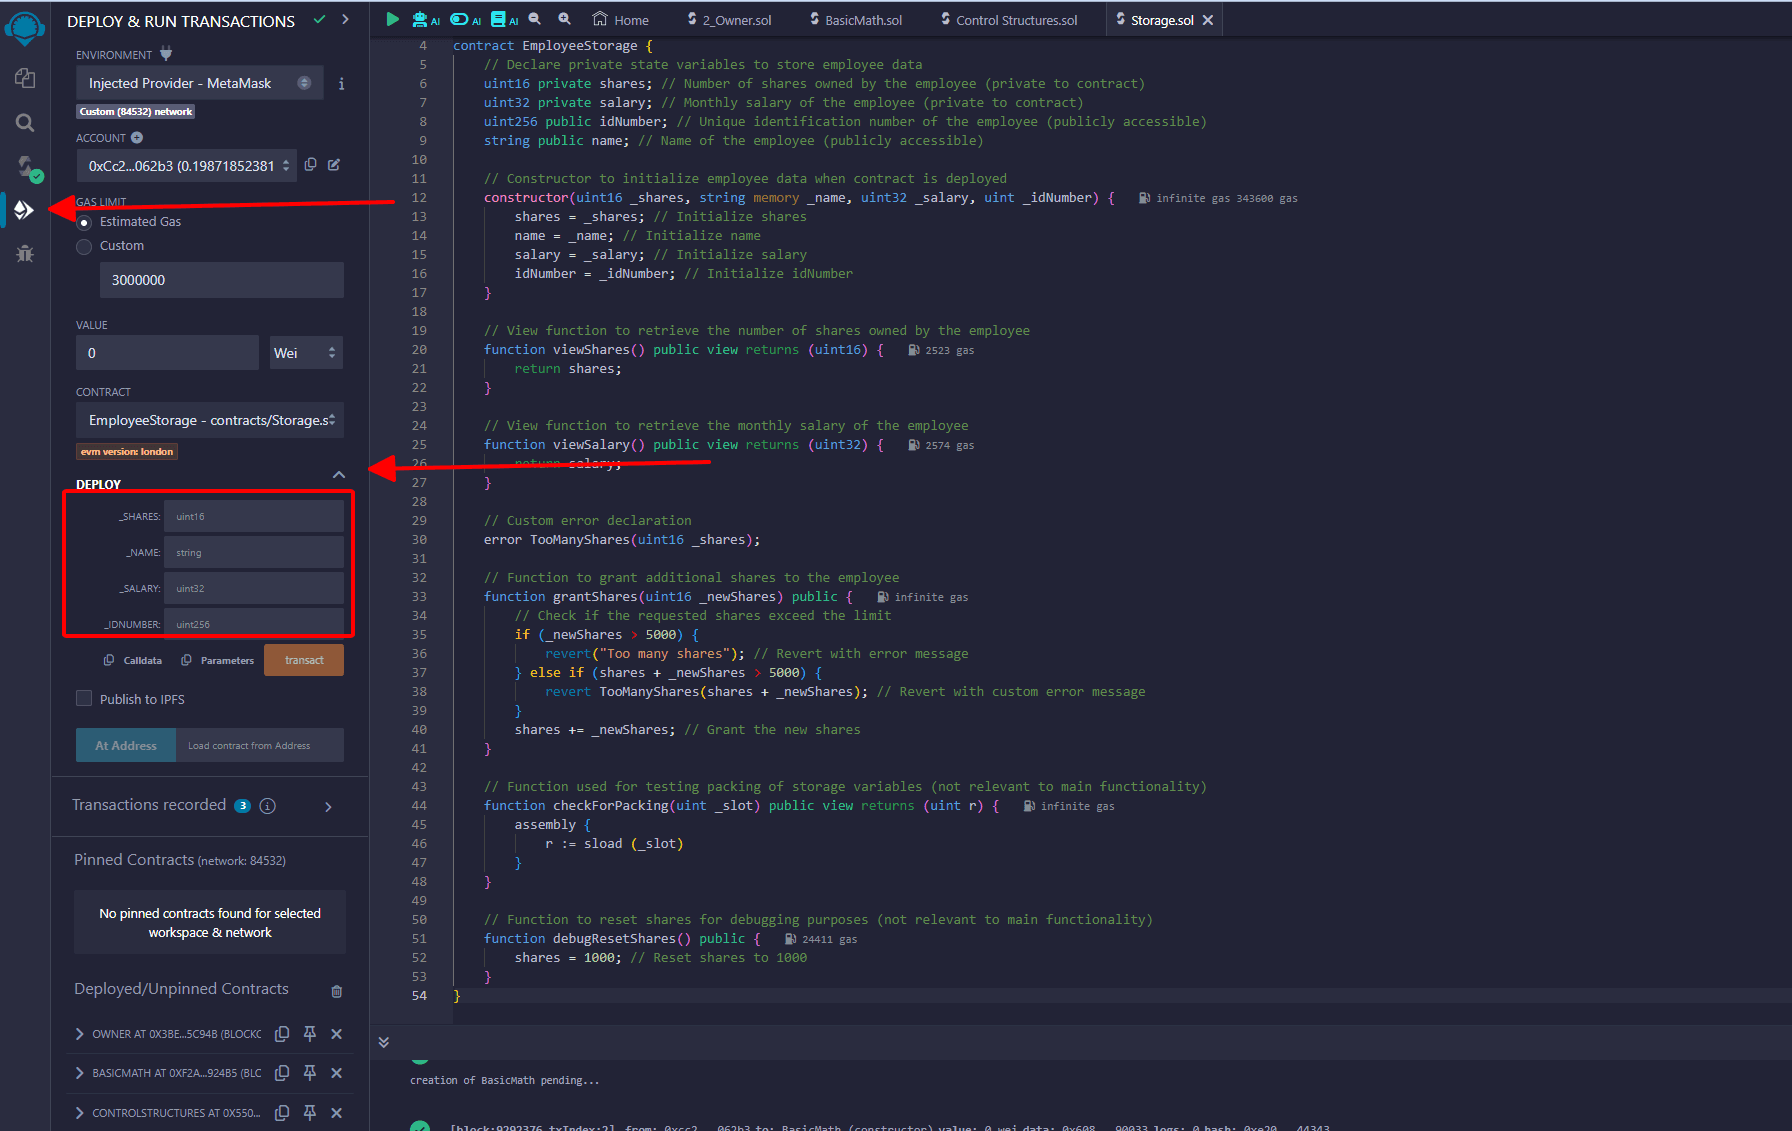Expand the Transactions recorded section chevron
This screenshot has height=1131, width=1792.
coord(328,806)
